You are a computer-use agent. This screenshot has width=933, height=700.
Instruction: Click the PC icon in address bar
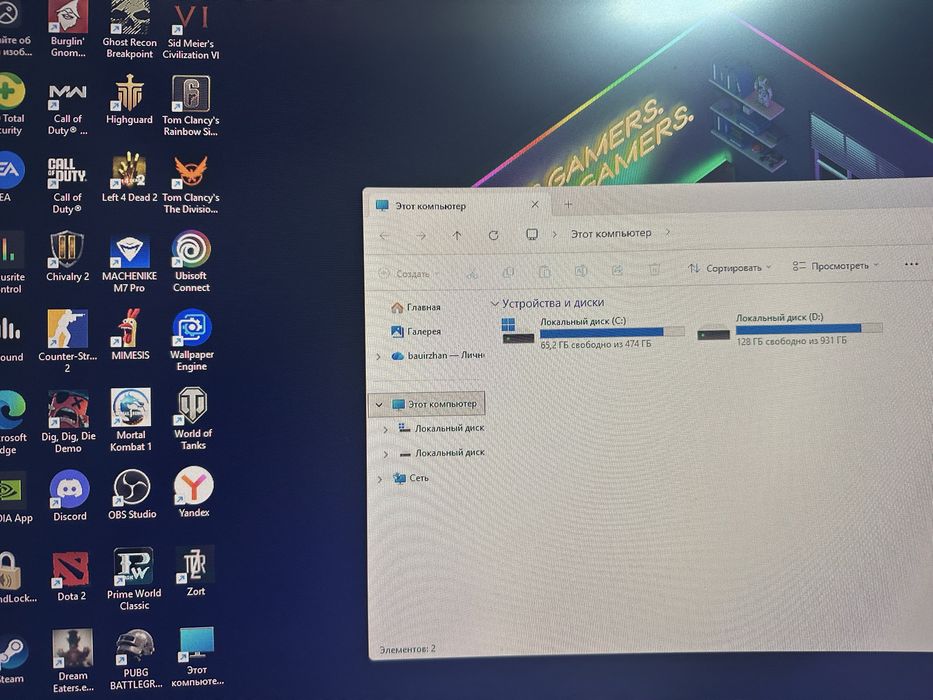tap(532, 235)
